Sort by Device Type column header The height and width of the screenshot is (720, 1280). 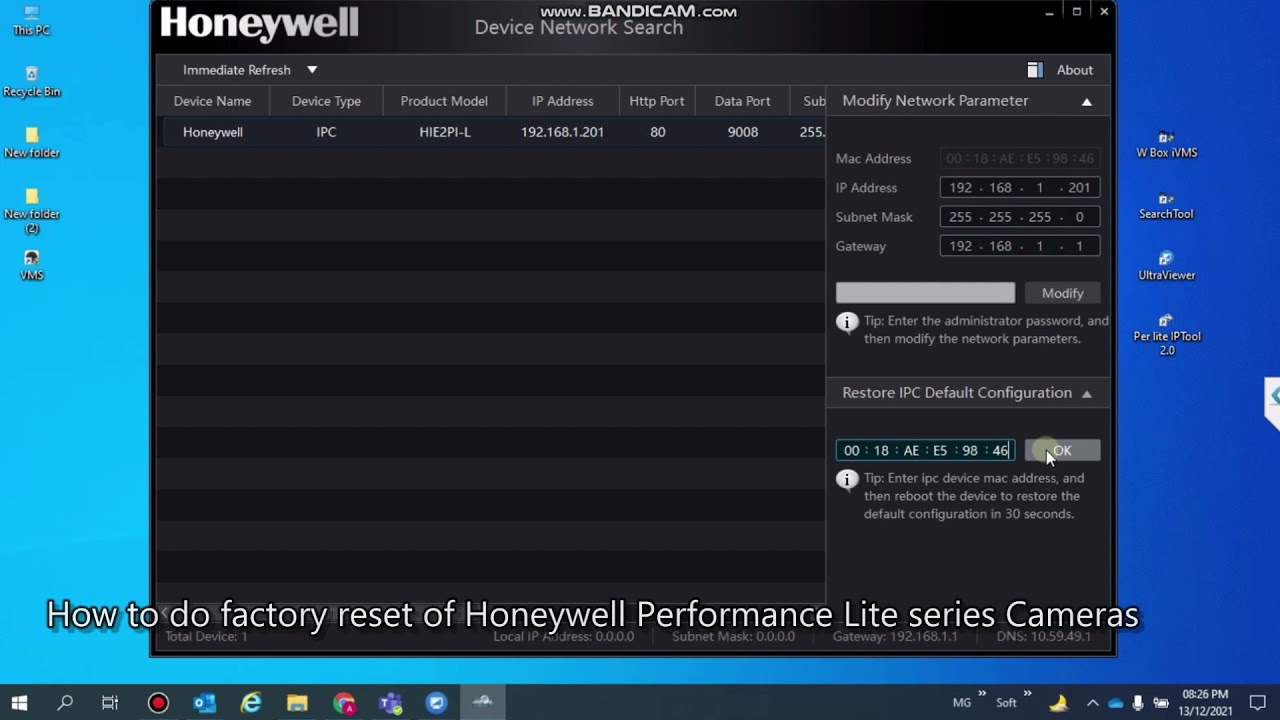pos(326,101)
